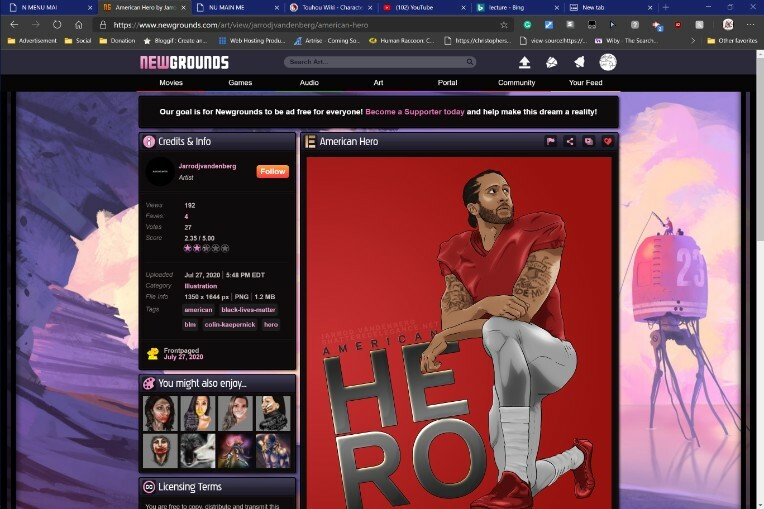Open the browser profile picture icon
The width and height of the screenshot is (764, 509).
[728, 24]
